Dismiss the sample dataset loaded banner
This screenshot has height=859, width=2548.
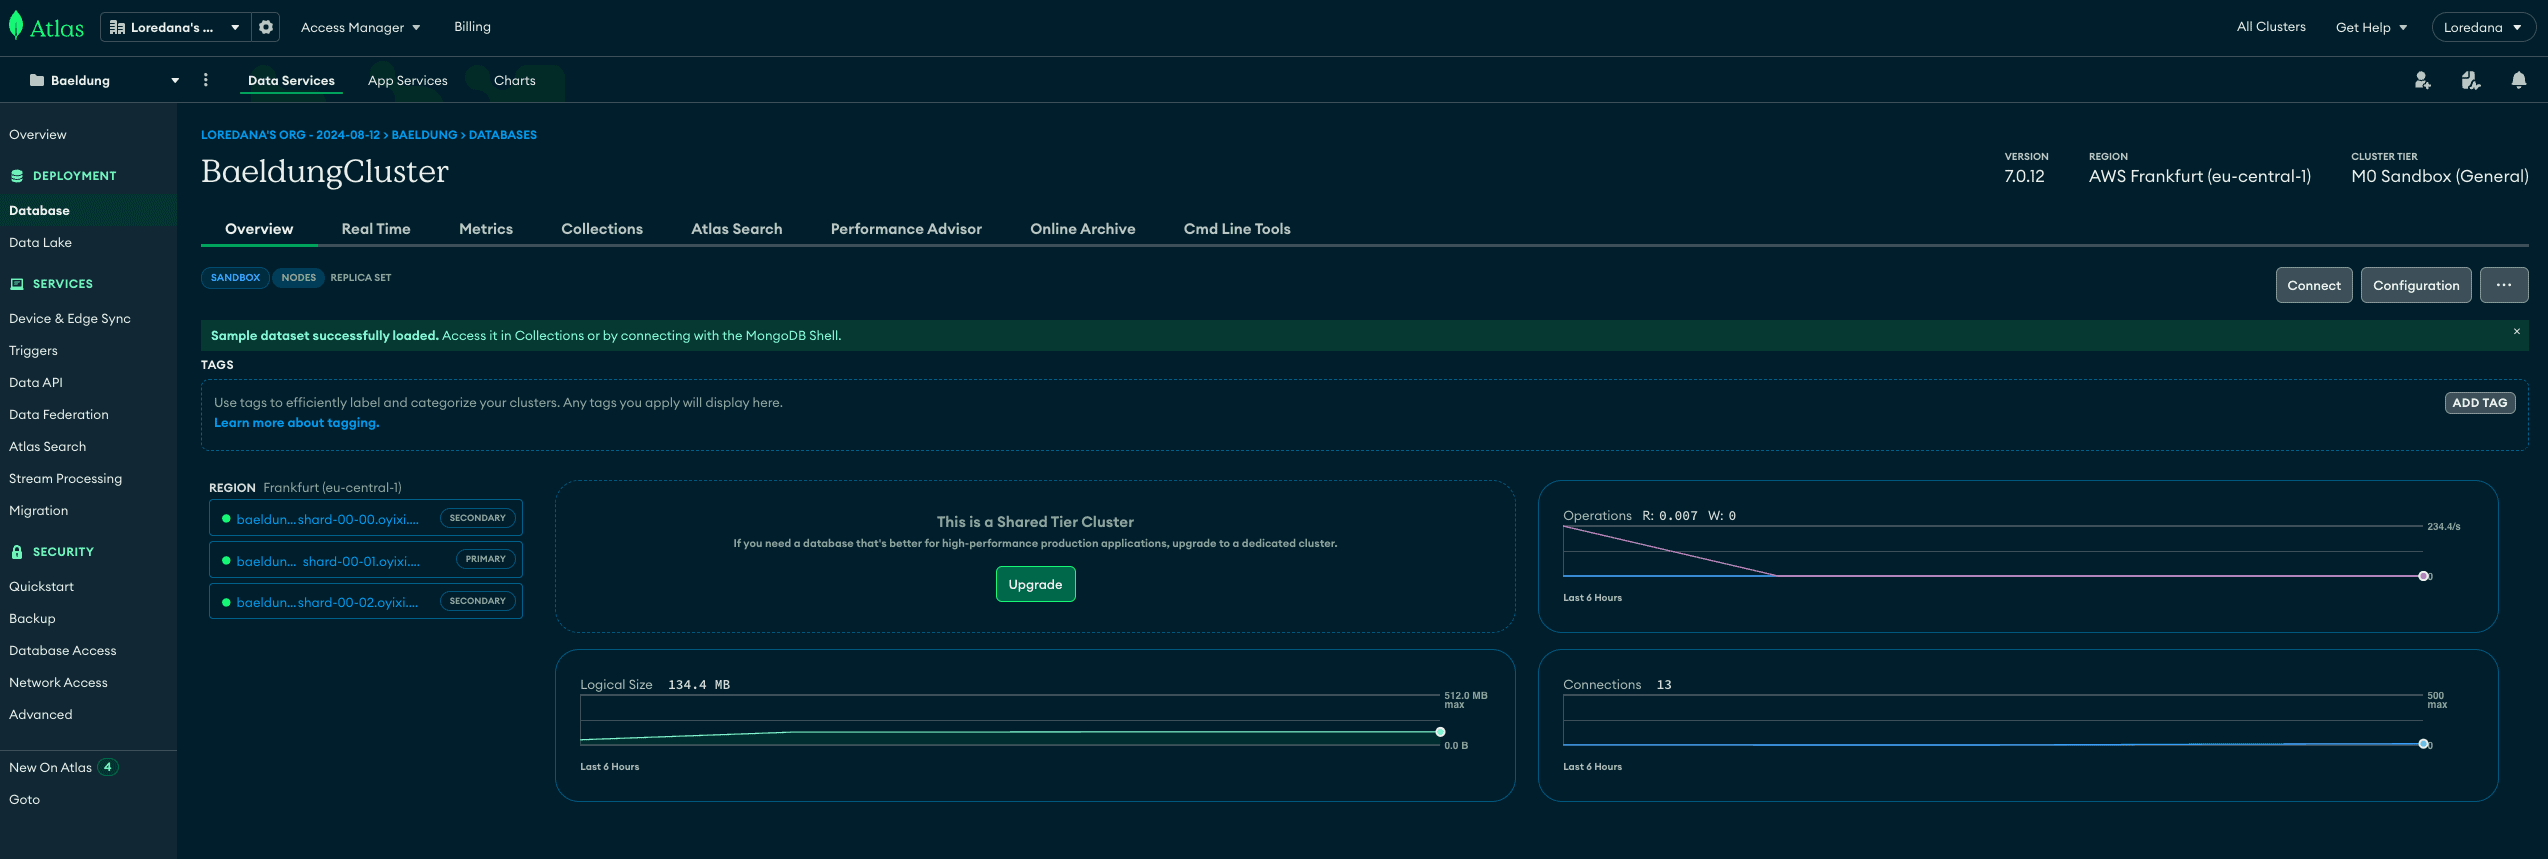(x=2517, y=331)
